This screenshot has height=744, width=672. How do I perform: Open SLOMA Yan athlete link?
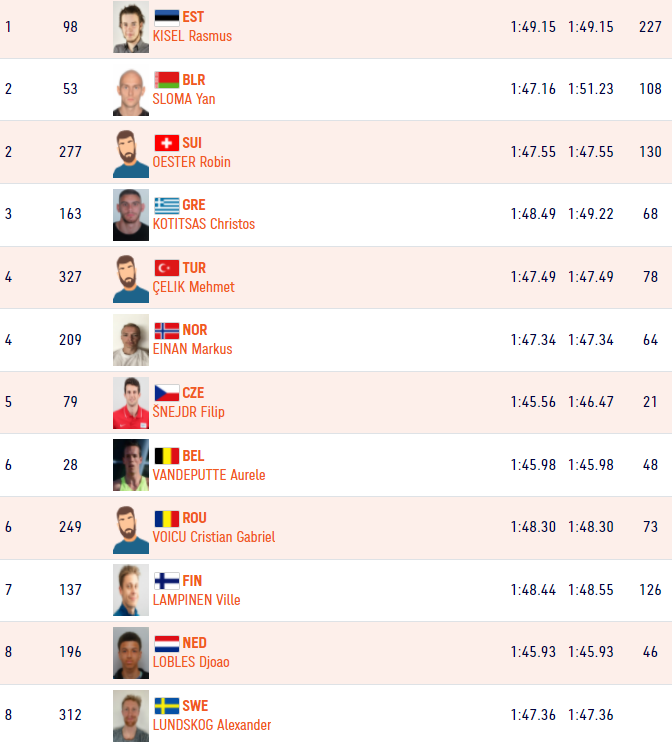pos(184,99)
